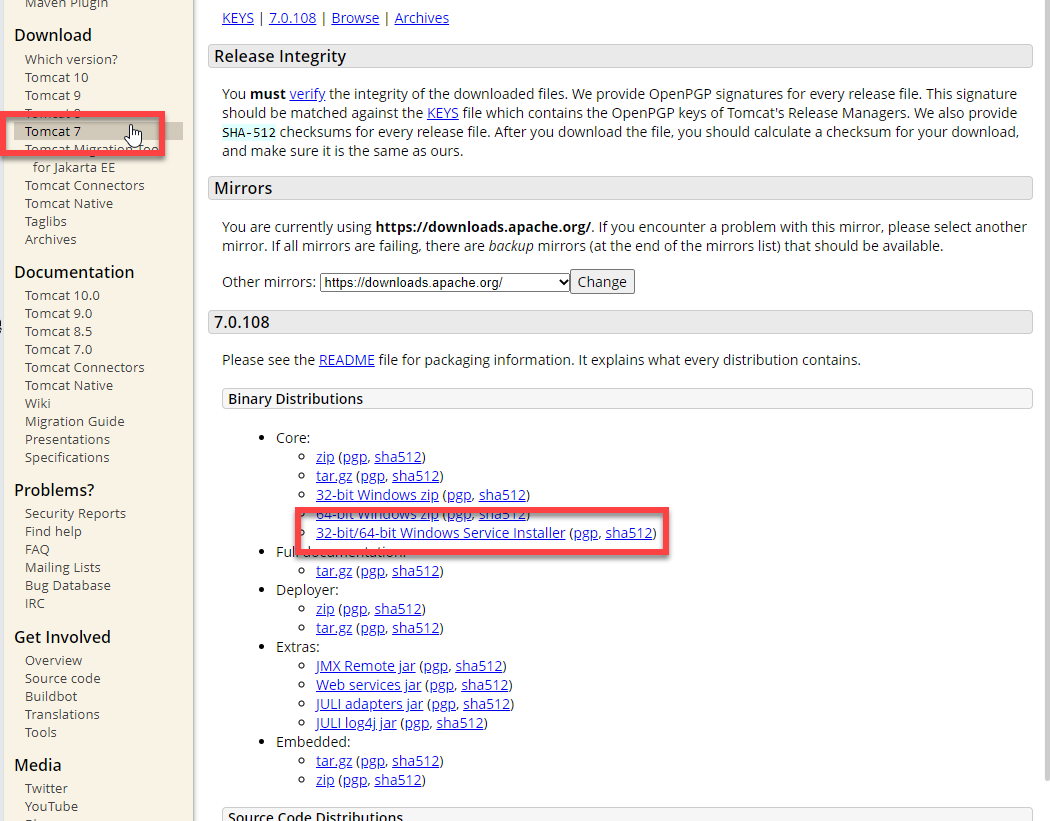This screenshot has height=821, width=1050.
Task: Open the FAQ sidebar link
Action: coord(37,550)
